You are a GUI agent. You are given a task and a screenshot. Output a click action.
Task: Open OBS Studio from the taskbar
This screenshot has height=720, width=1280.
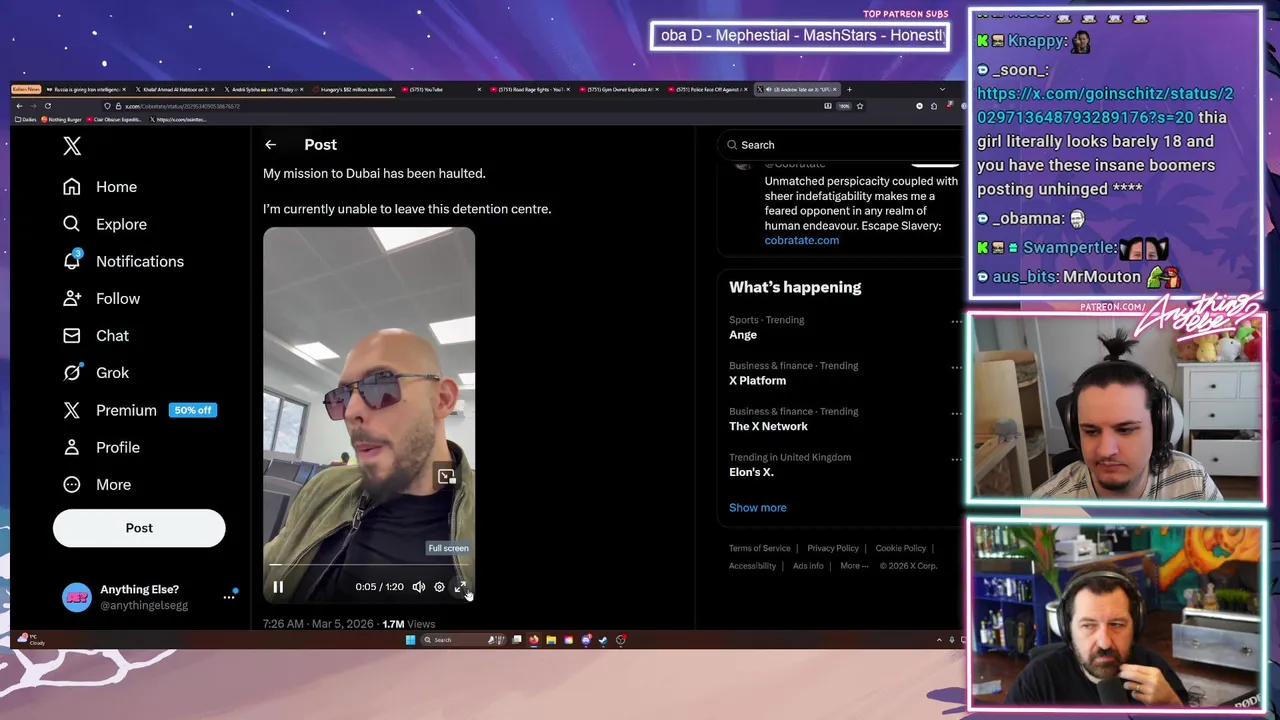tap(621, 640)
